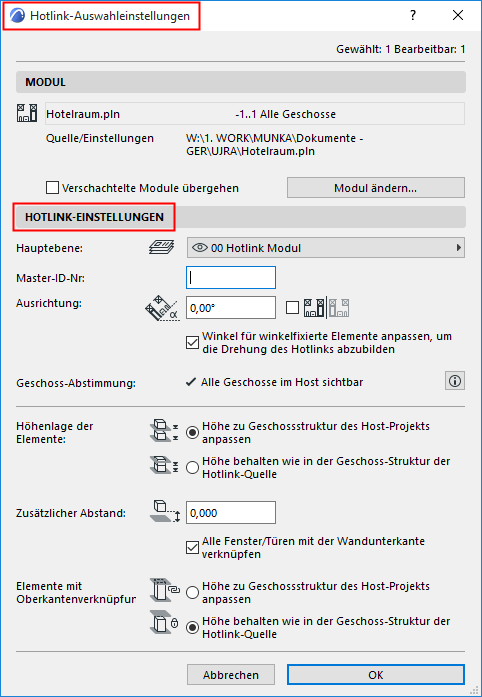
Task: Click Abbrechen to cancel
Action: click(x=231, y=675)
